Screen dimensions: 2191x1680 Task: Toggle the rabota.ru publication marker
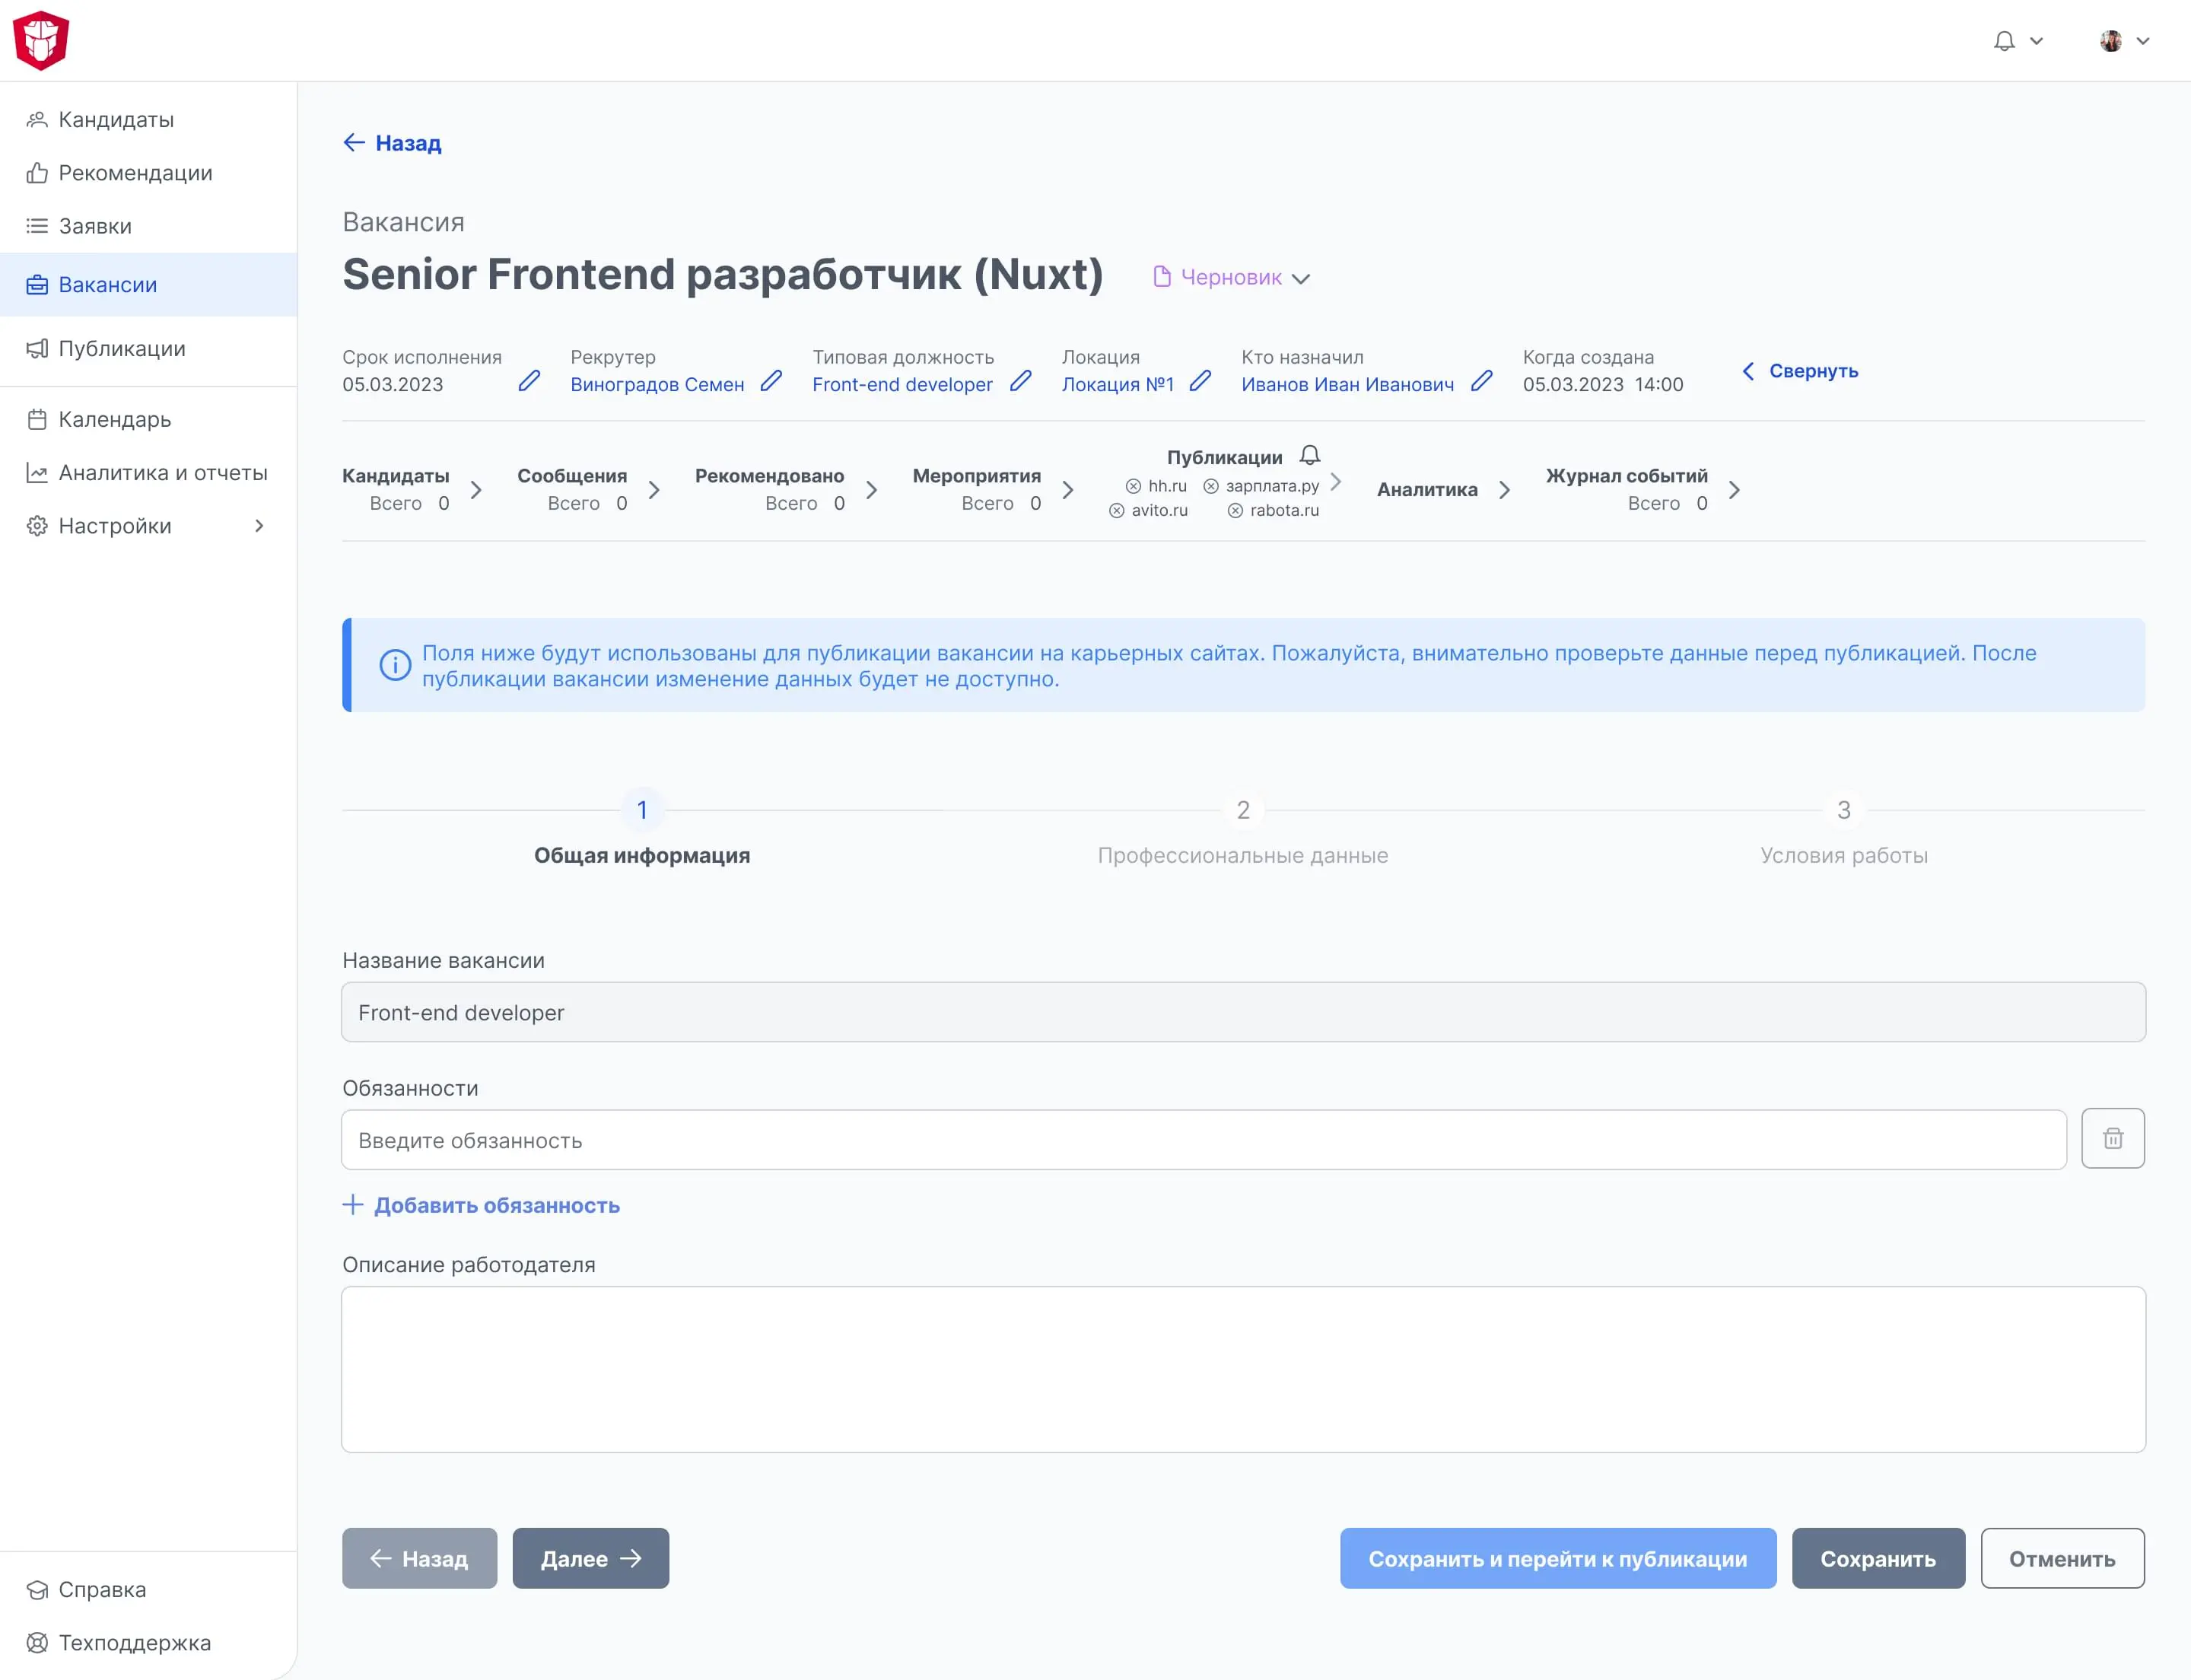click(x=1236, y=511)
